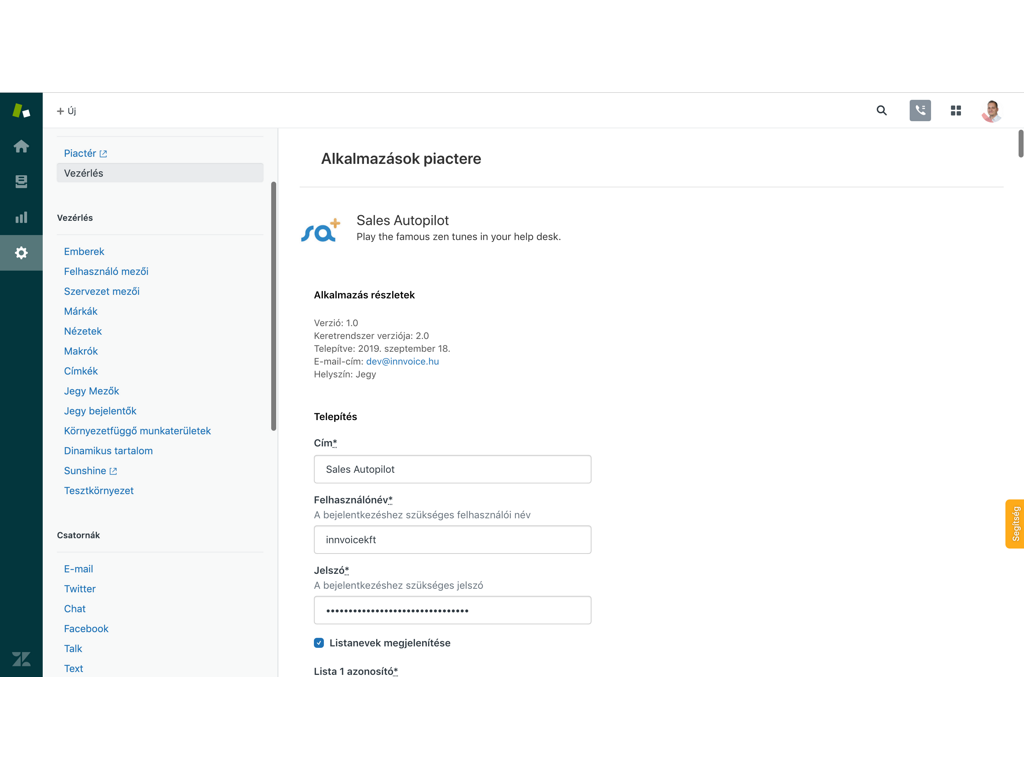
Task: Focus the Felhasználónév text field
Action: [452, 540]
